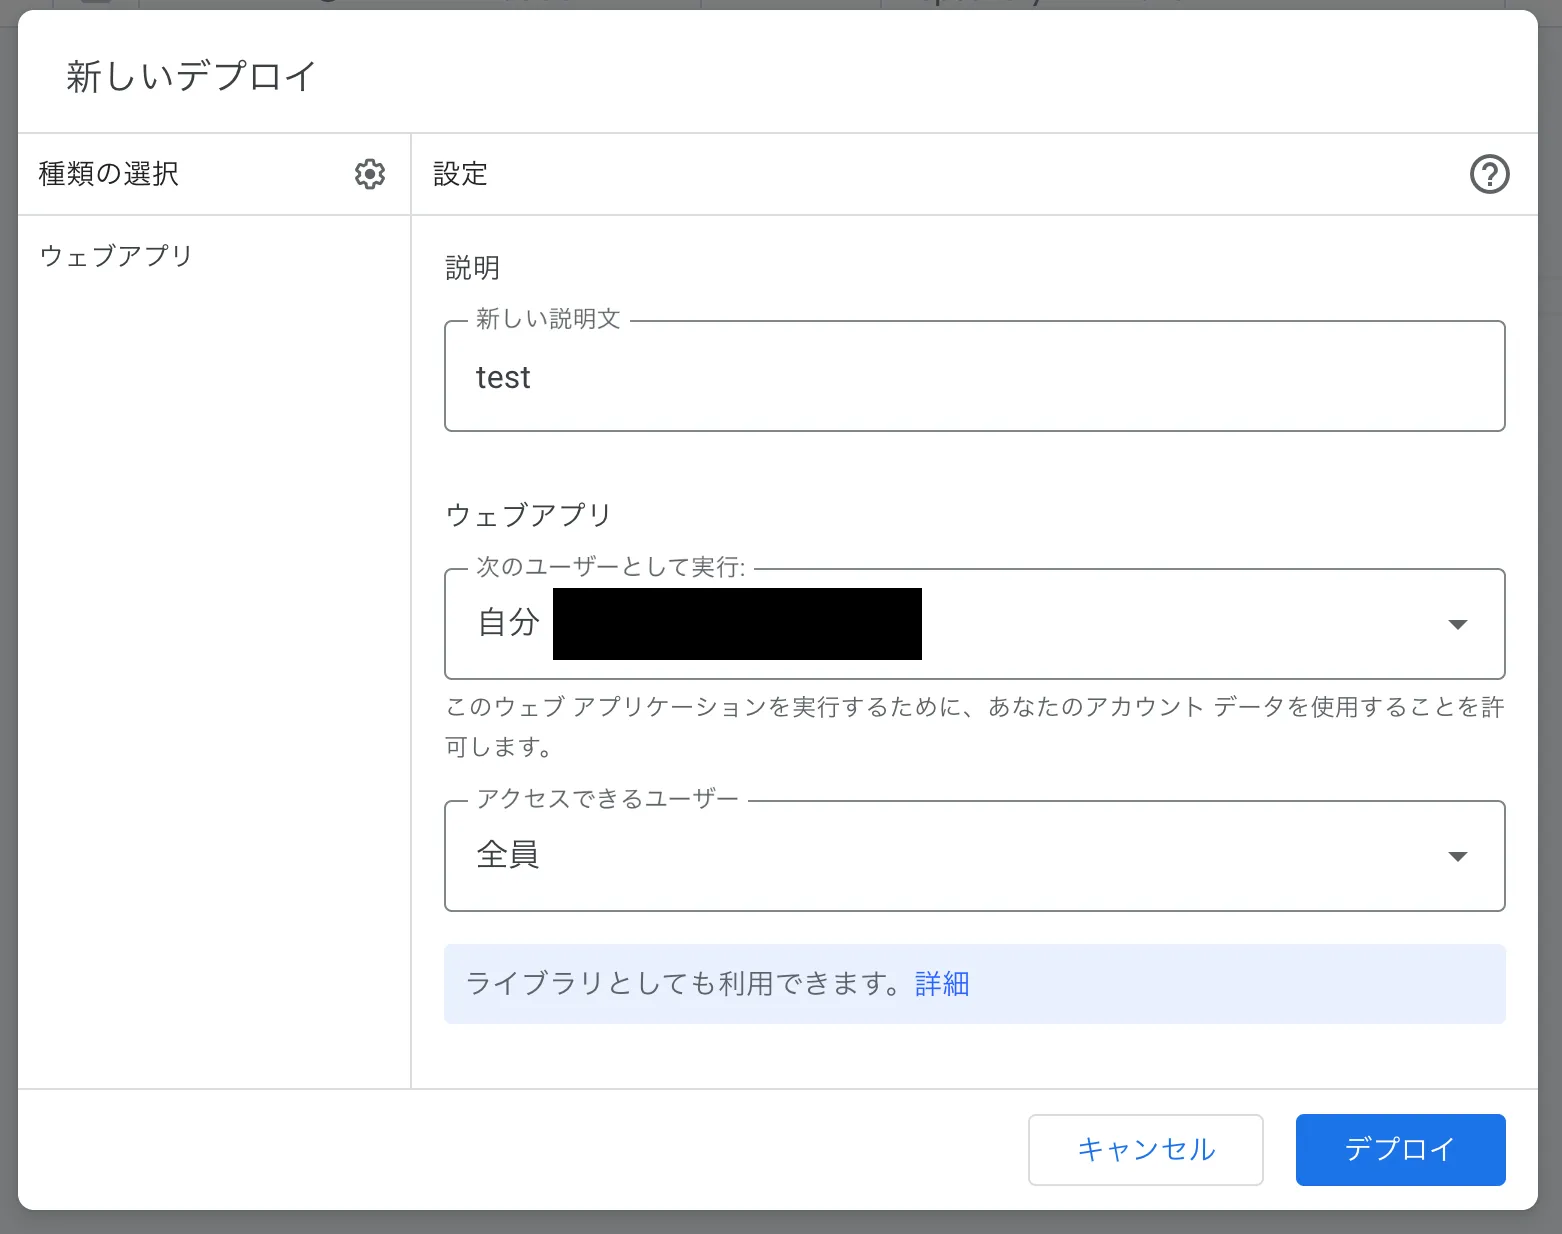Open the deployment type gear settings icon
Screen dimensions: 1562x1234
pos(369,173)
